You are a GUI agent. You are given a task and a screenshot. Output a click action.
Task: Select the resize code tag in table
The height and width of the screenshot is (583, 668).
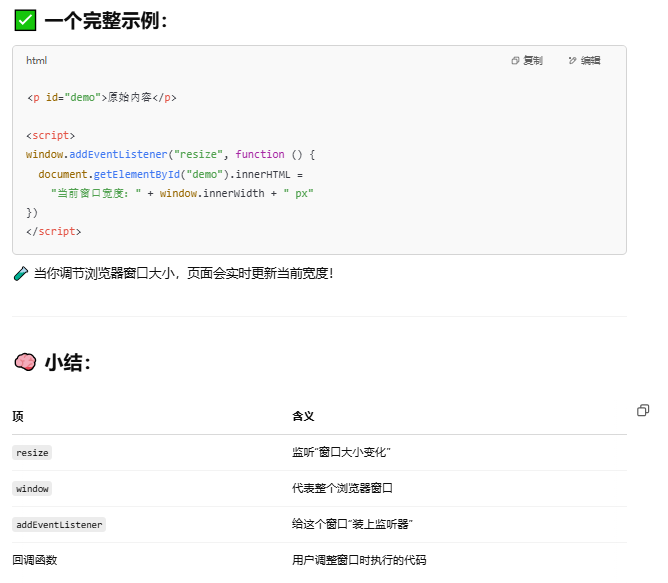(x=32, y=453)
